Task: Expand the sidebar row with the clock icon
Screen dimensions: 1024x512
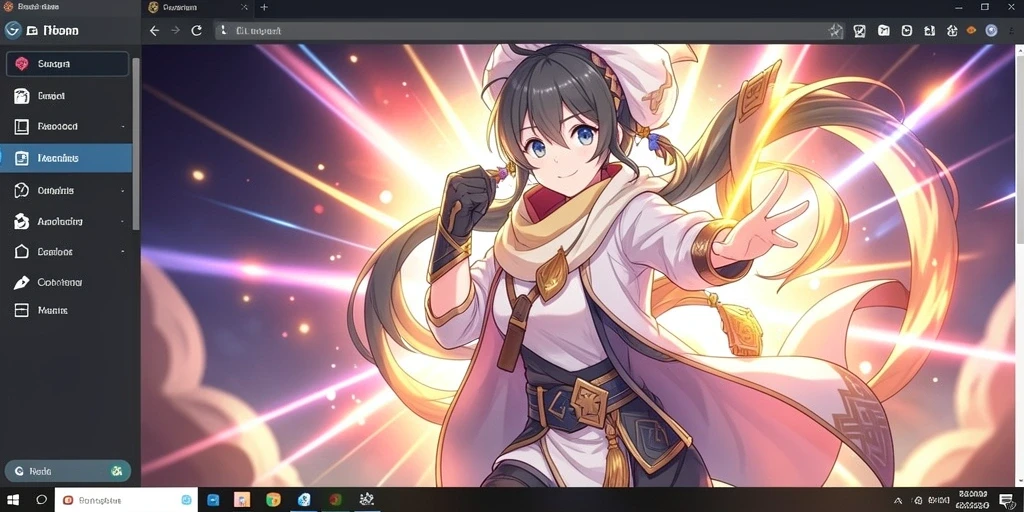Action: tap(123, 191)
